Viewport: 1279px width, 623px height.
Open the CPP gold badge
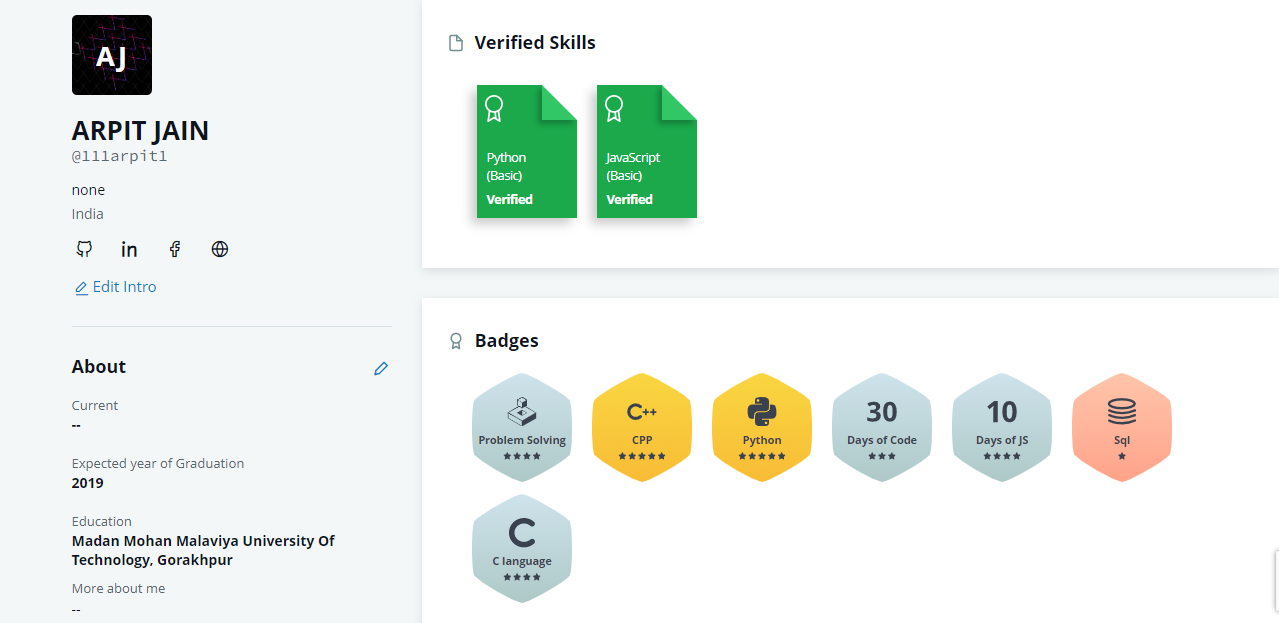tap(642, 427)
